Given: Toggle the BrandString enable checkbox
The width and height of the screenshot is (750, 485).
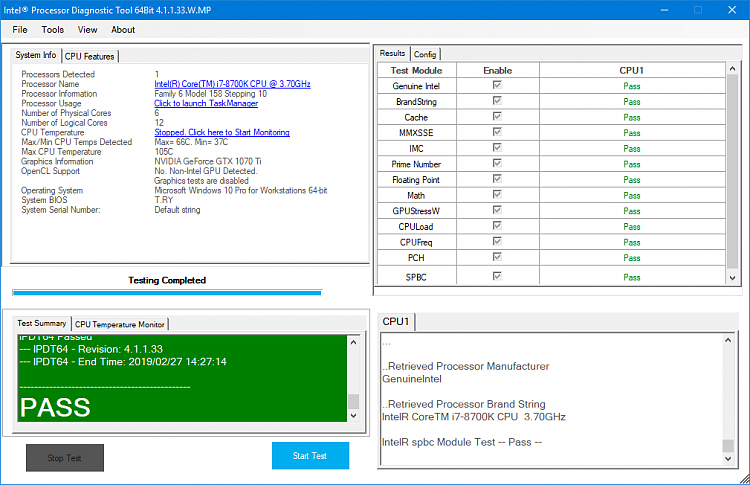Looking at the screenshot, I should (x=497, y=100).
